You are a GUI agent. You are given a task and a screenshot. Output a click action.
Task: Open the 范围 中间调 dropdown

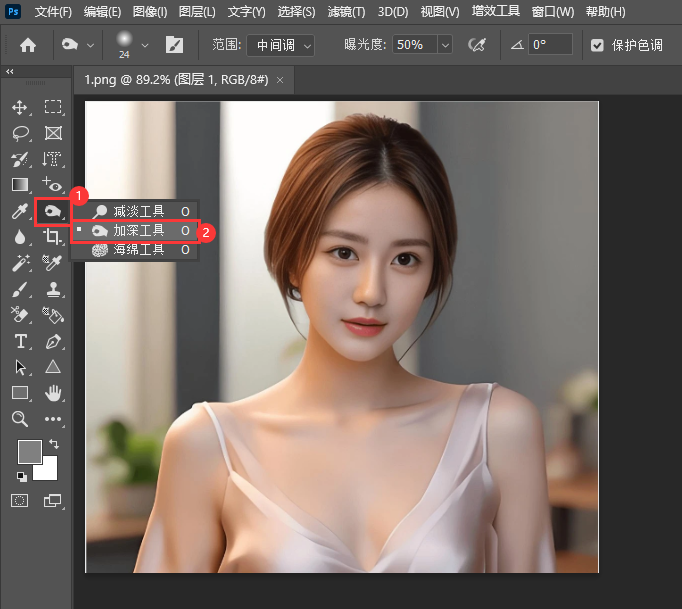[x=280, y=45]
